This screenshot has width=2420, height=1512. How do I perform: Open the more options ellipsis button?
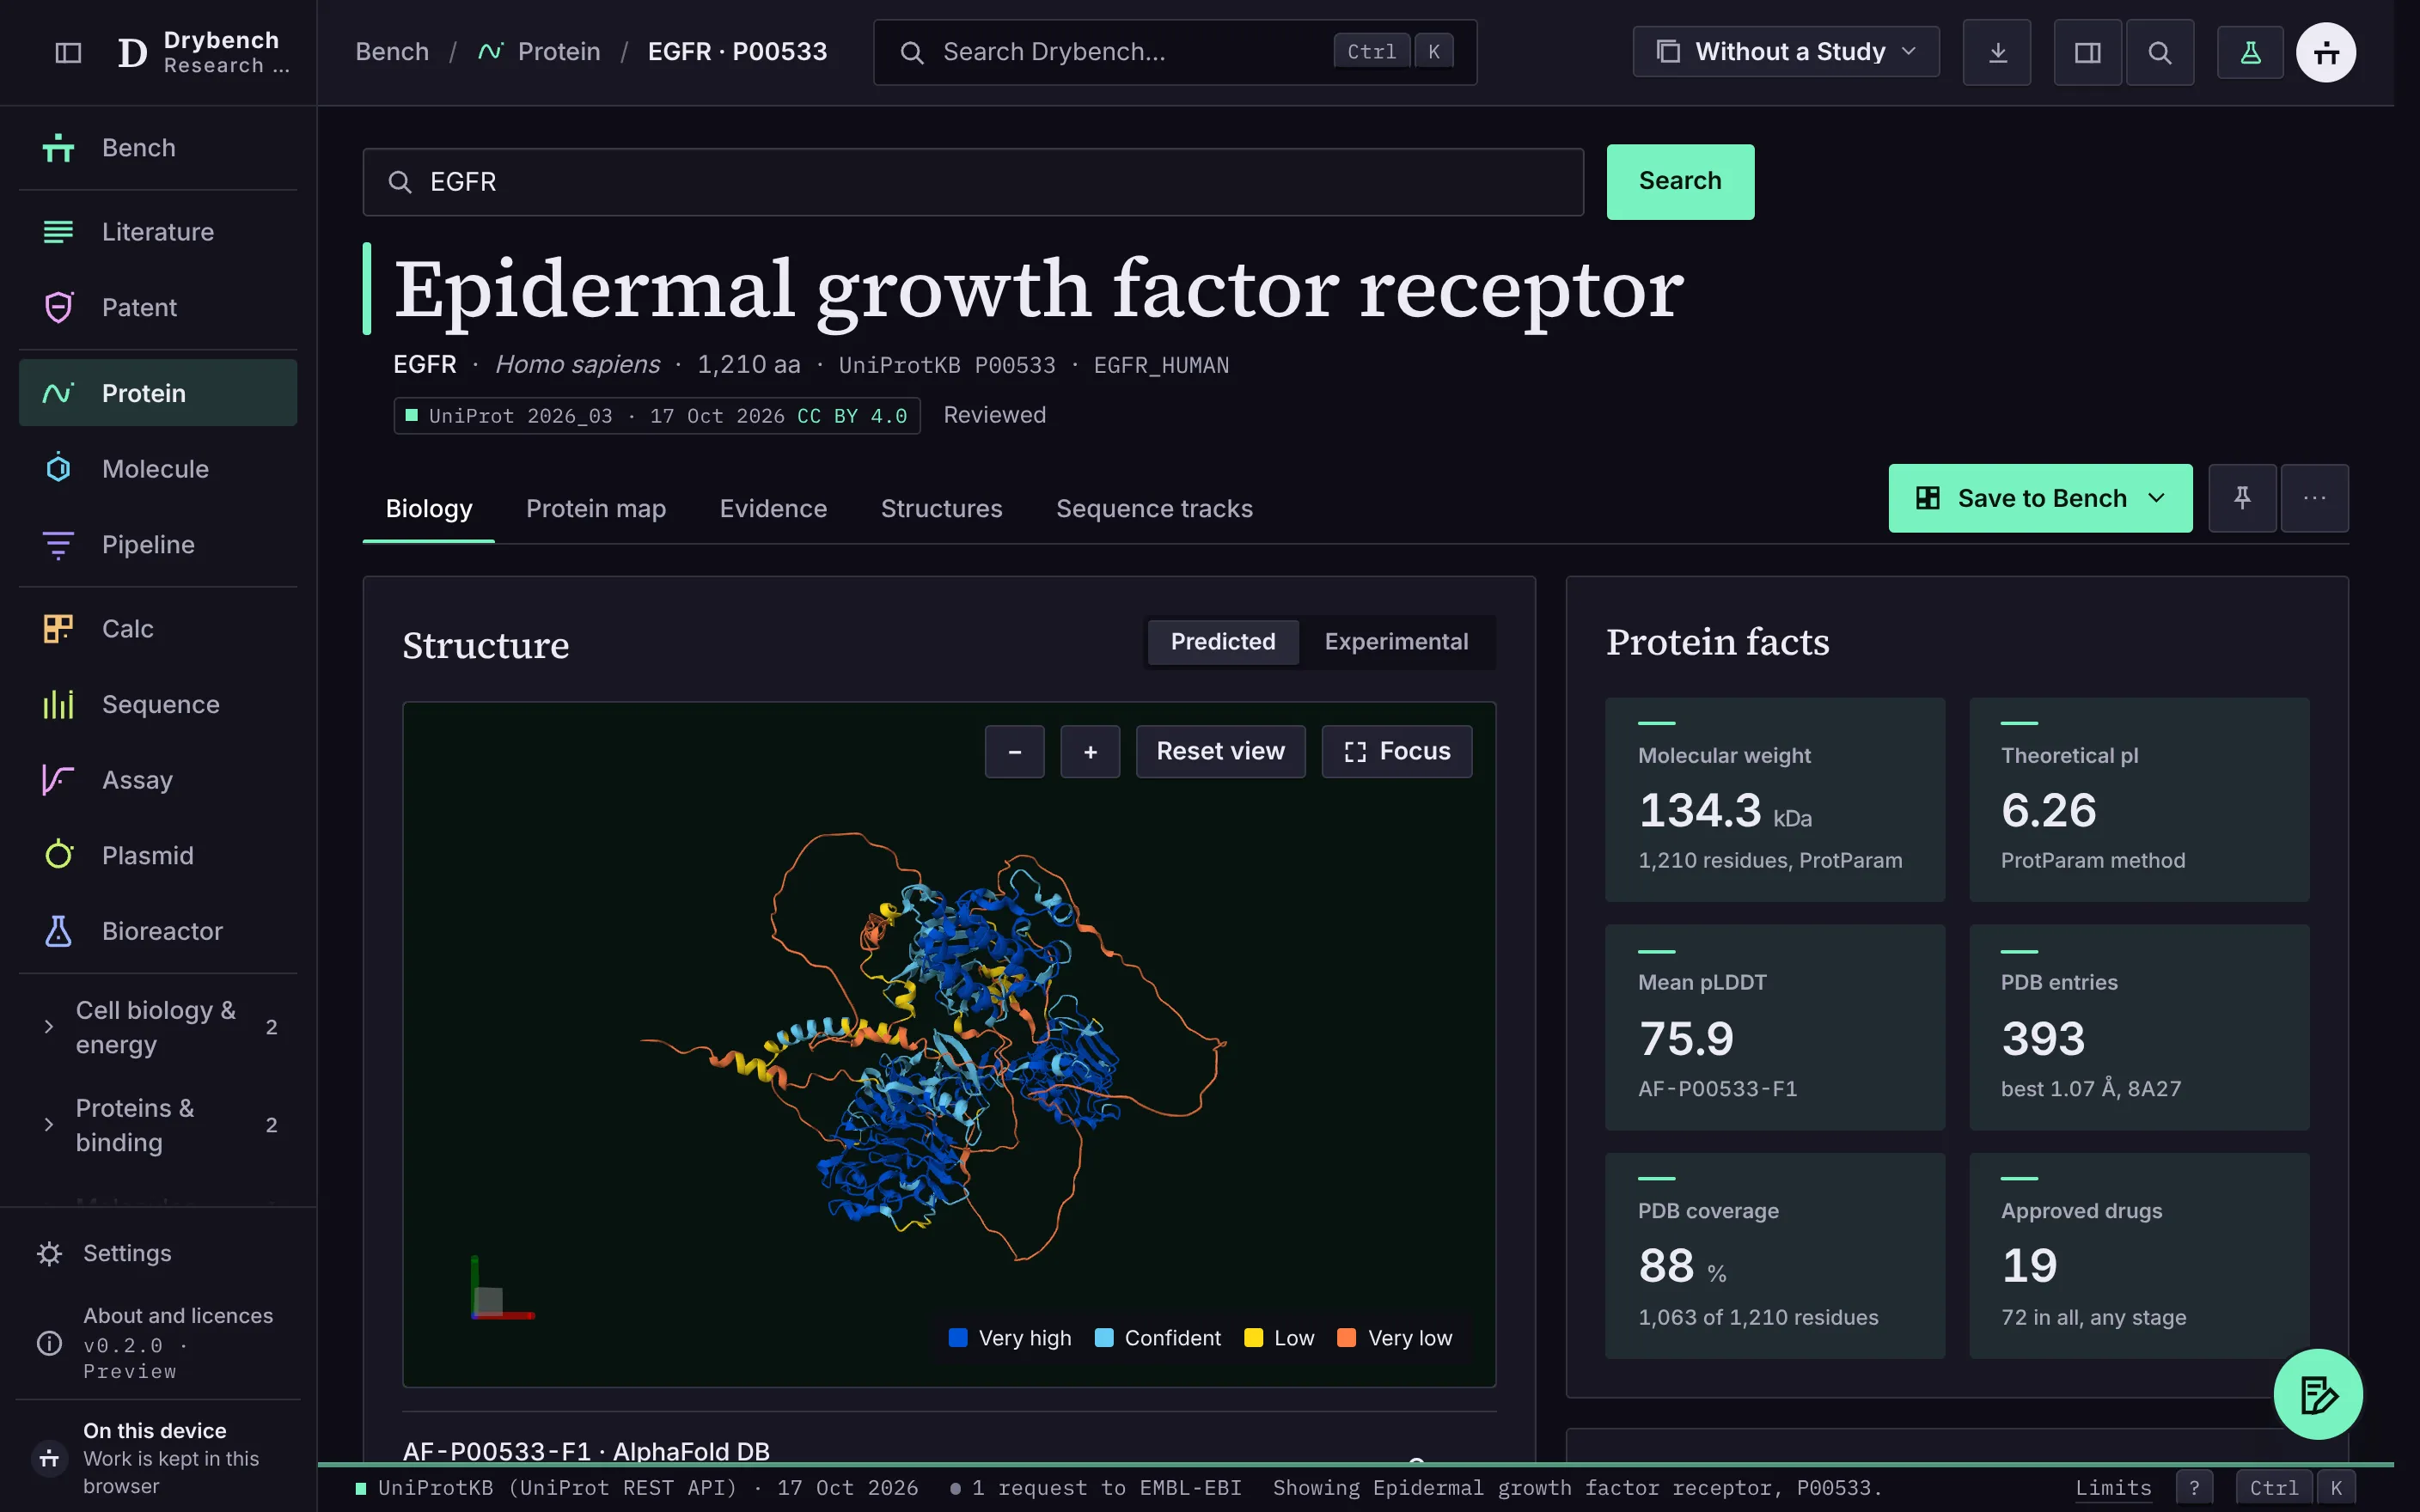(x=2315, y=498)
